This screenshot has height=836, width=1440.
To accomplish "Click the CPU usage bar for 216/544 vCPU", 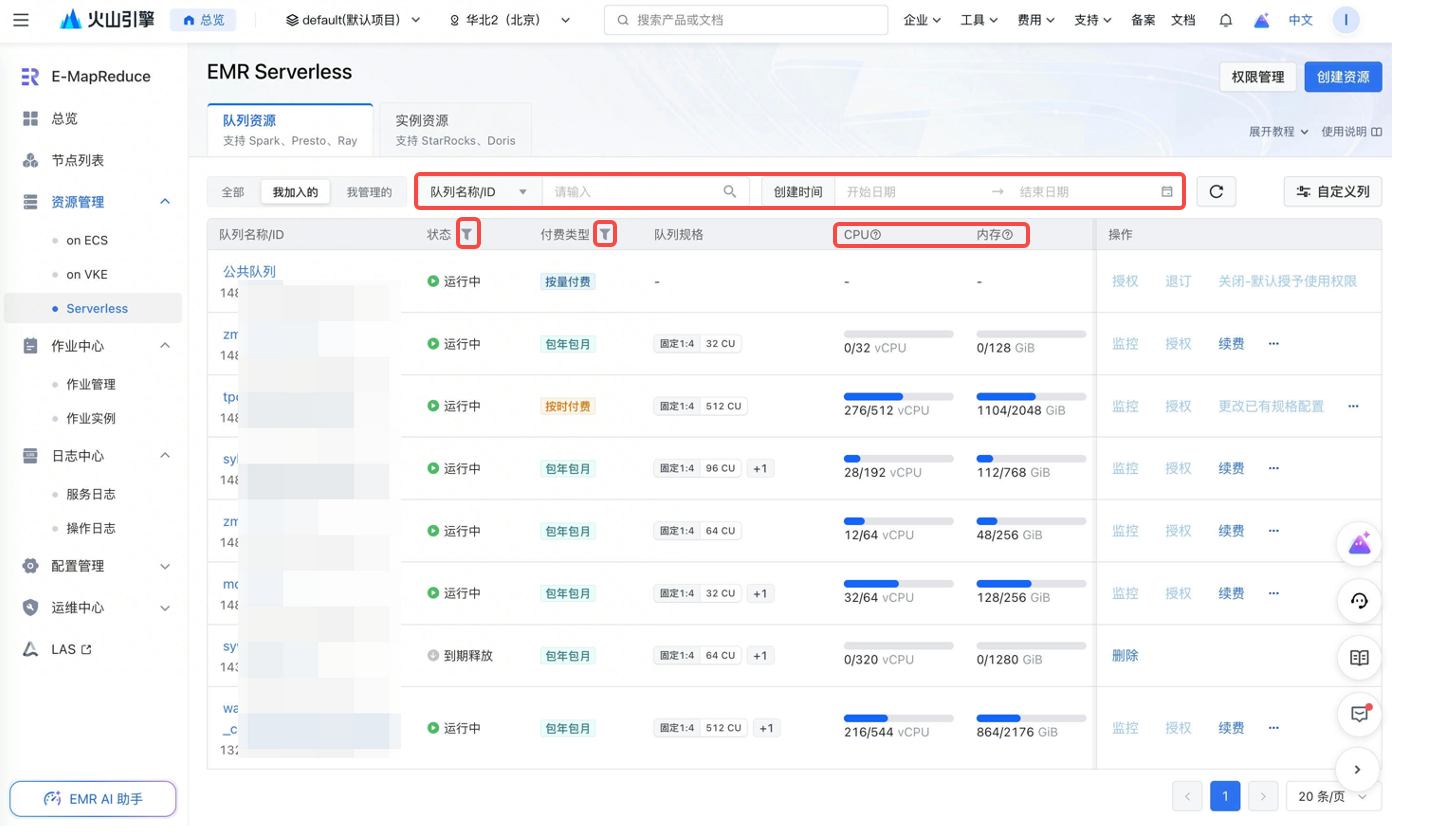I will pos(899,718).
